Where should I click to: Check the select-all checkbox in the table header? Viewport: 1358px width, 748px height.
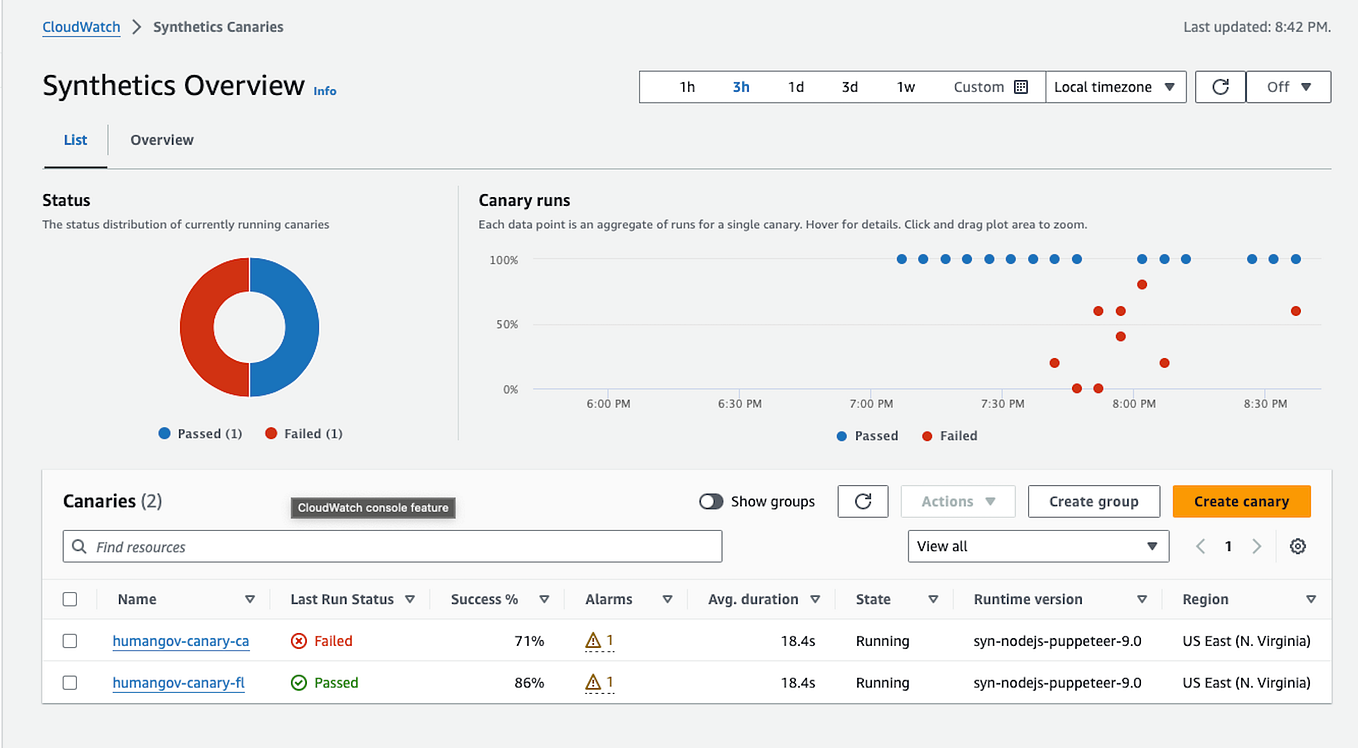69,598
